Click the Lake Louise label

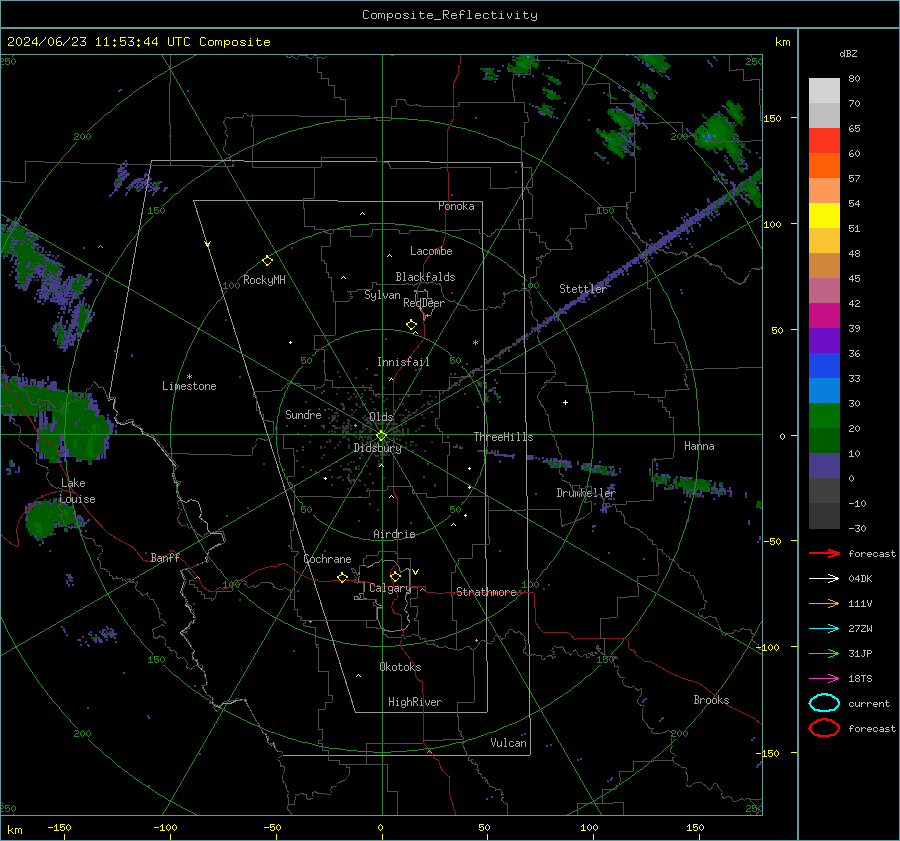(78, 491)
